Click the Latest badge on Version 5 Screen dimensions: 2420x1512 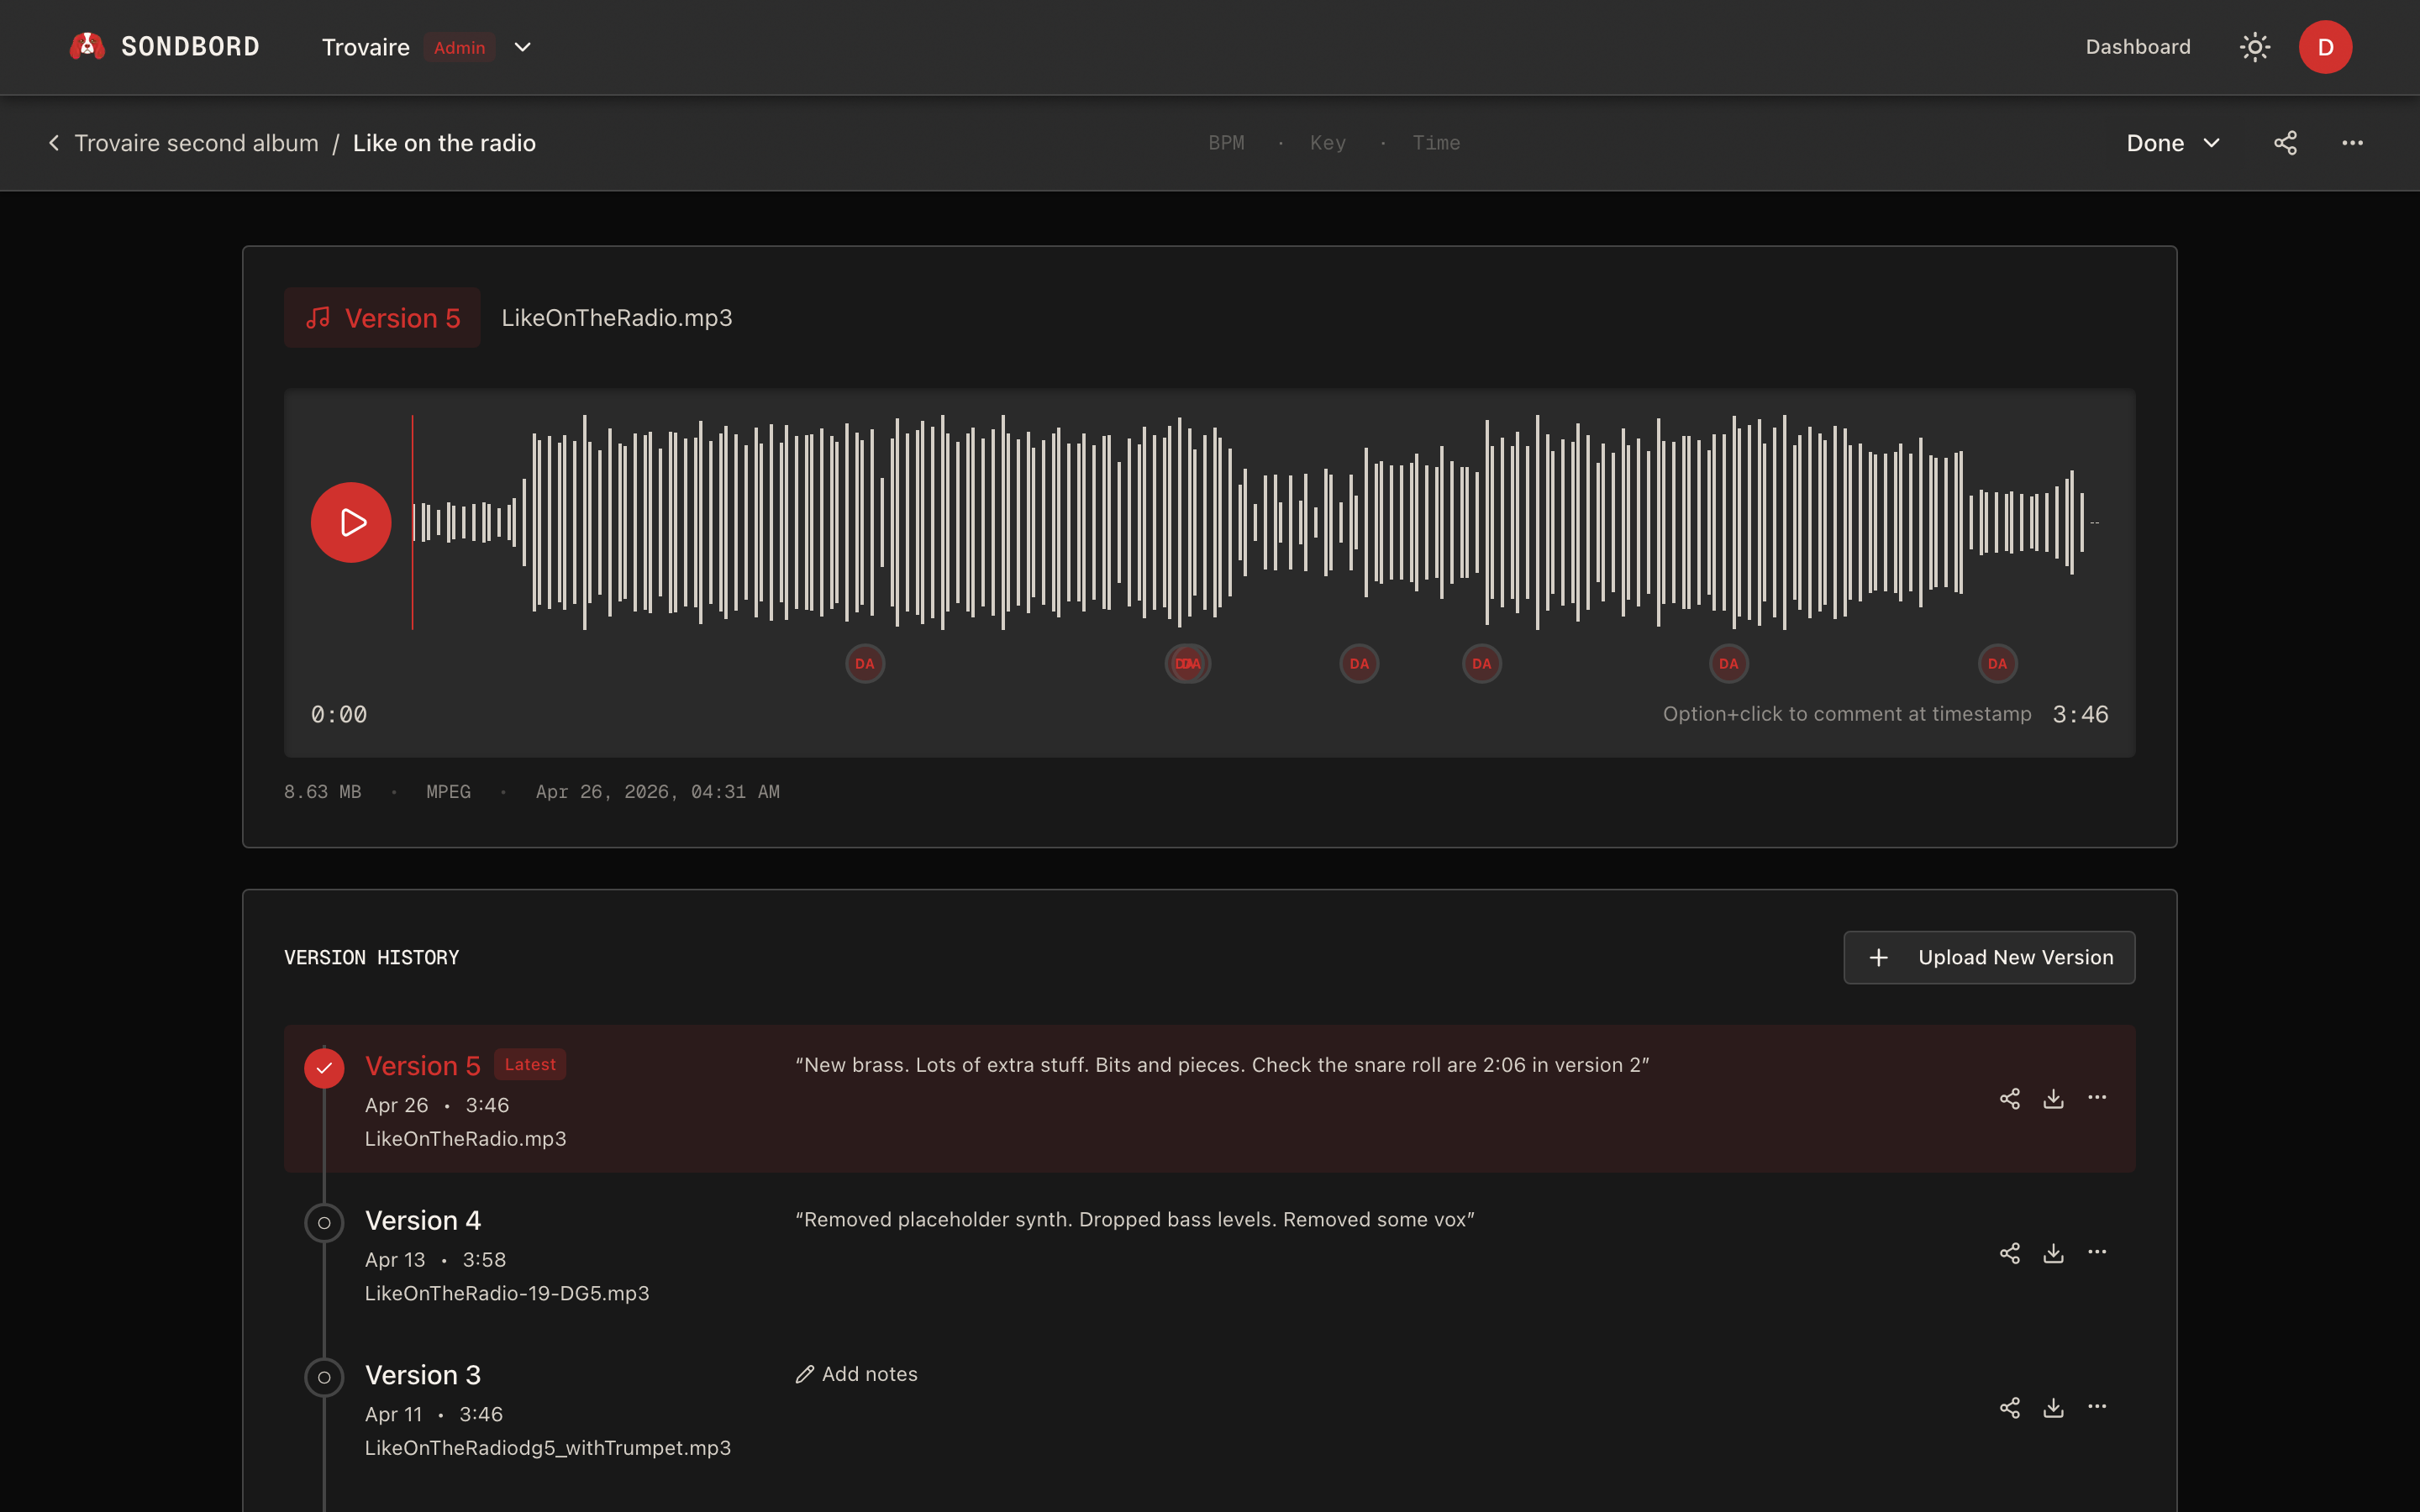point(530,1064)
